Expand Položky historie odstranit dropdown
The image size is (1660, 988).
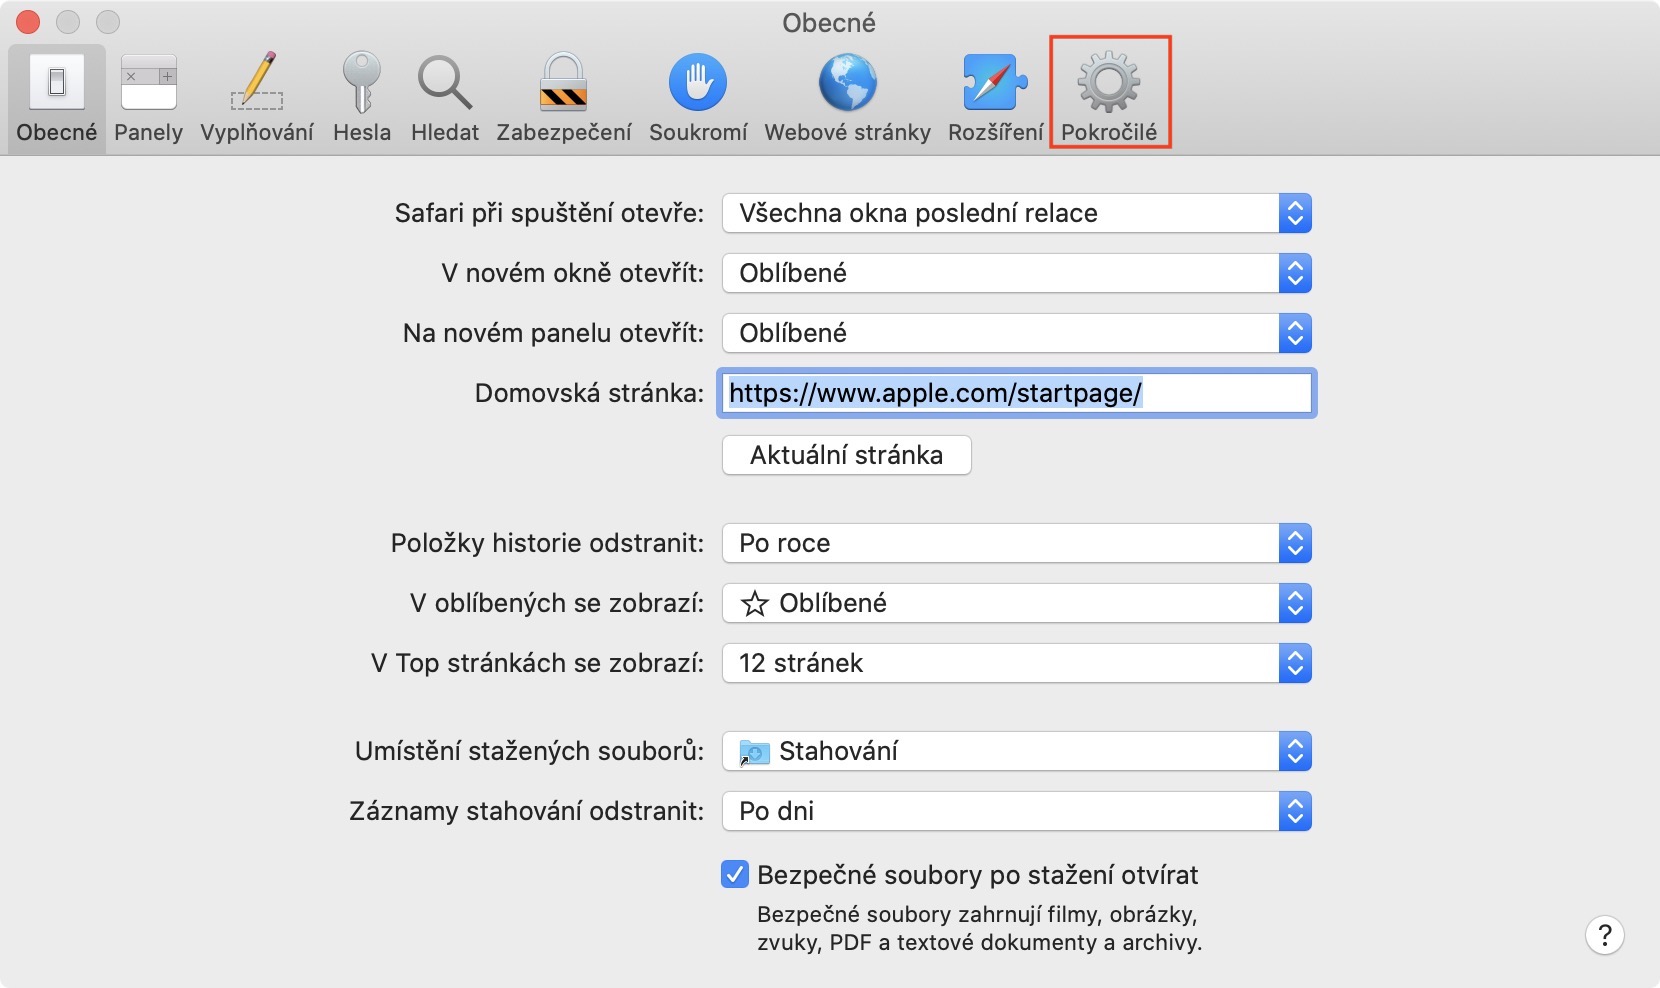pos(1017,543)
